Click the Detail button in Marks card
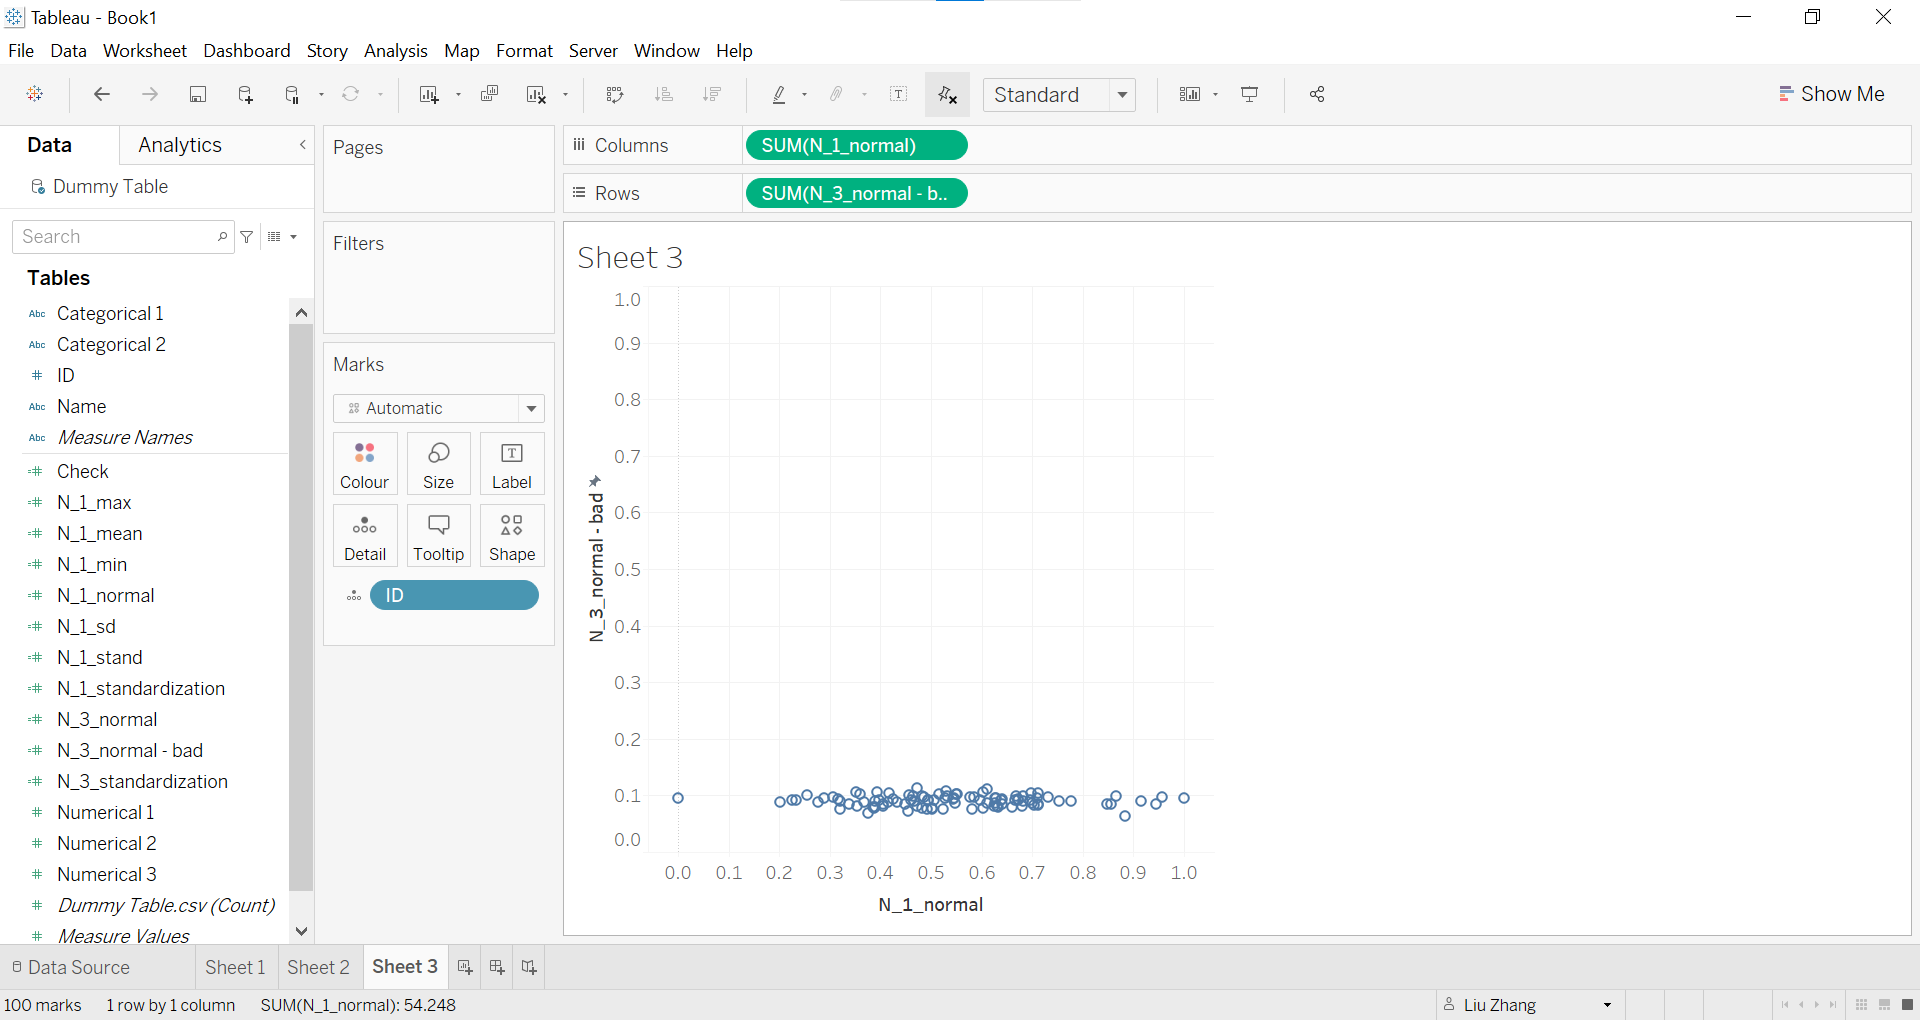Image resolution: width=1920 pixels, height=1020 pixels. point(365,536)
